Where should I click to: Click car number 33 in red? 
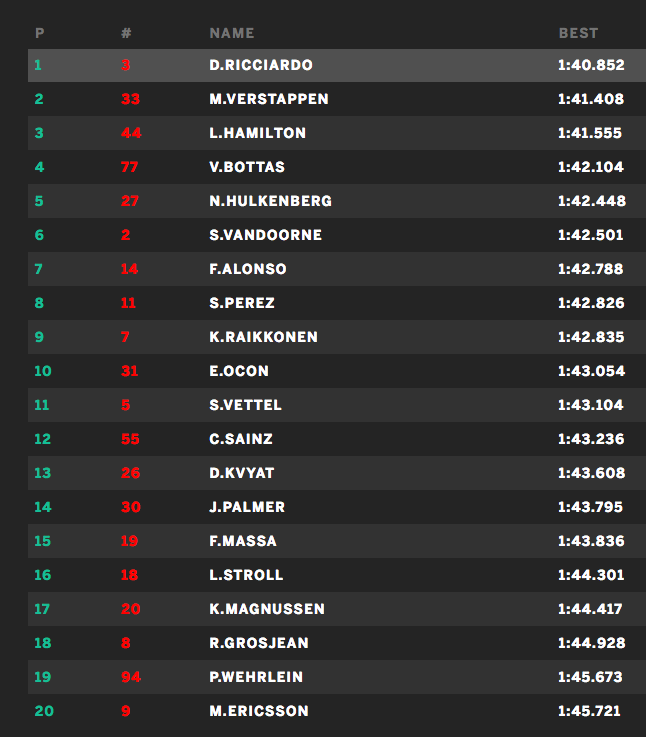(x=130, y=99)
